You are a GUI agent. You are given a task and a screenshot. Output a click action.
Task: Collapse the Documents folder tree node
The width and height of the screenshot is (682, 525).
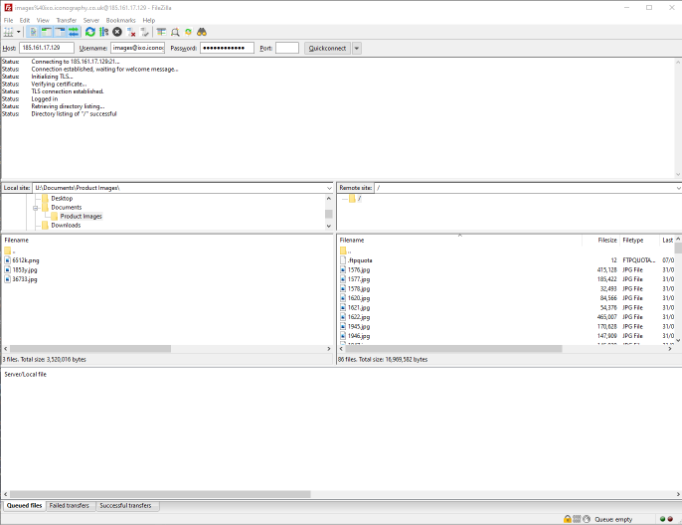tap(36, 207)
